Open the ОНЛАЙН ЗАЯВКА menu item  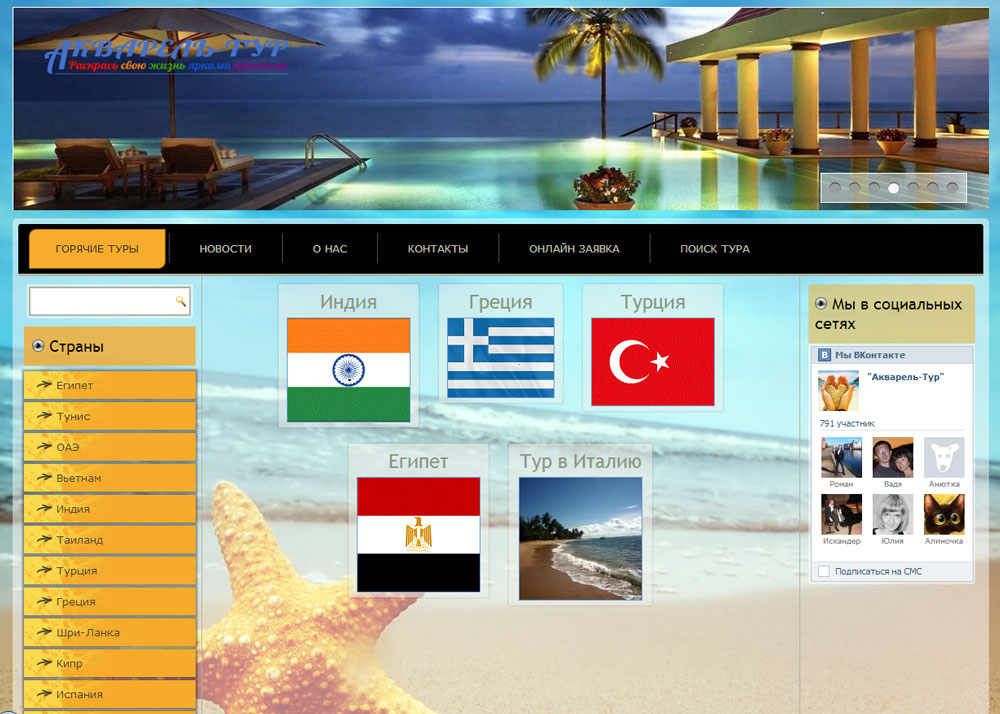tap(574, 249)
